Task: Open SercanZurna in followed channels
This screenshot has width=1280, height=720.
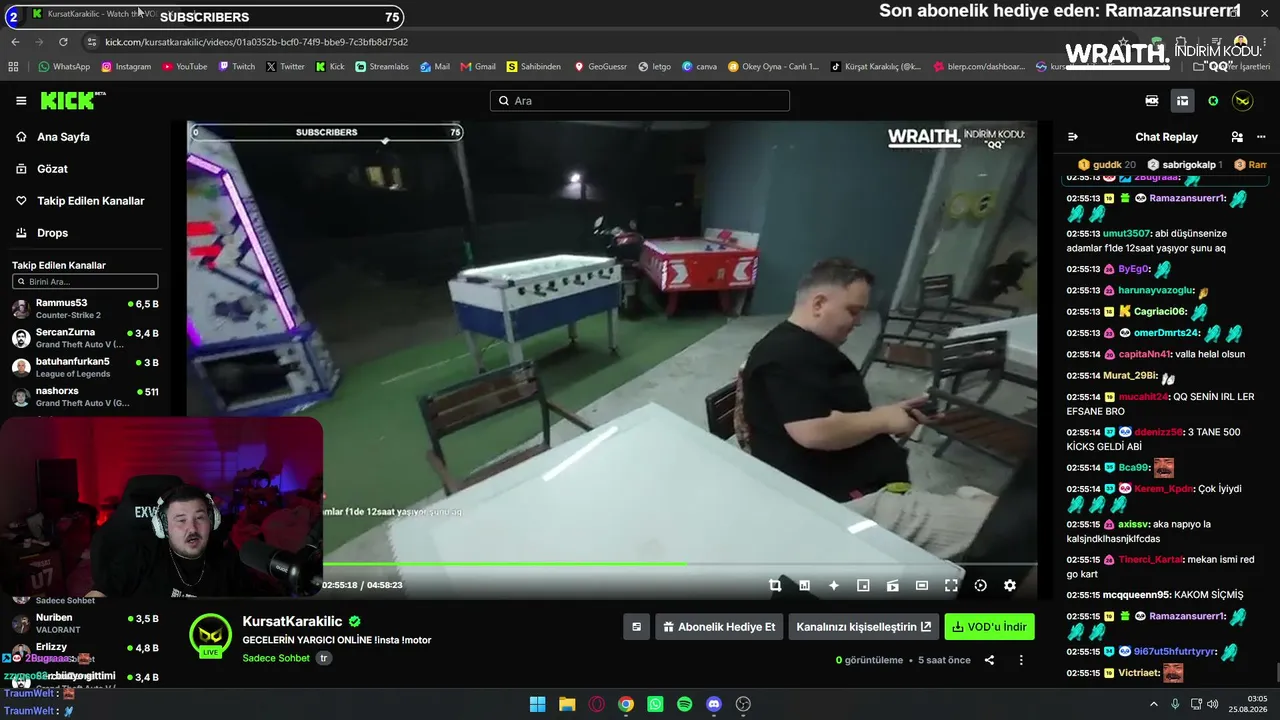Action: click(85, 337)
